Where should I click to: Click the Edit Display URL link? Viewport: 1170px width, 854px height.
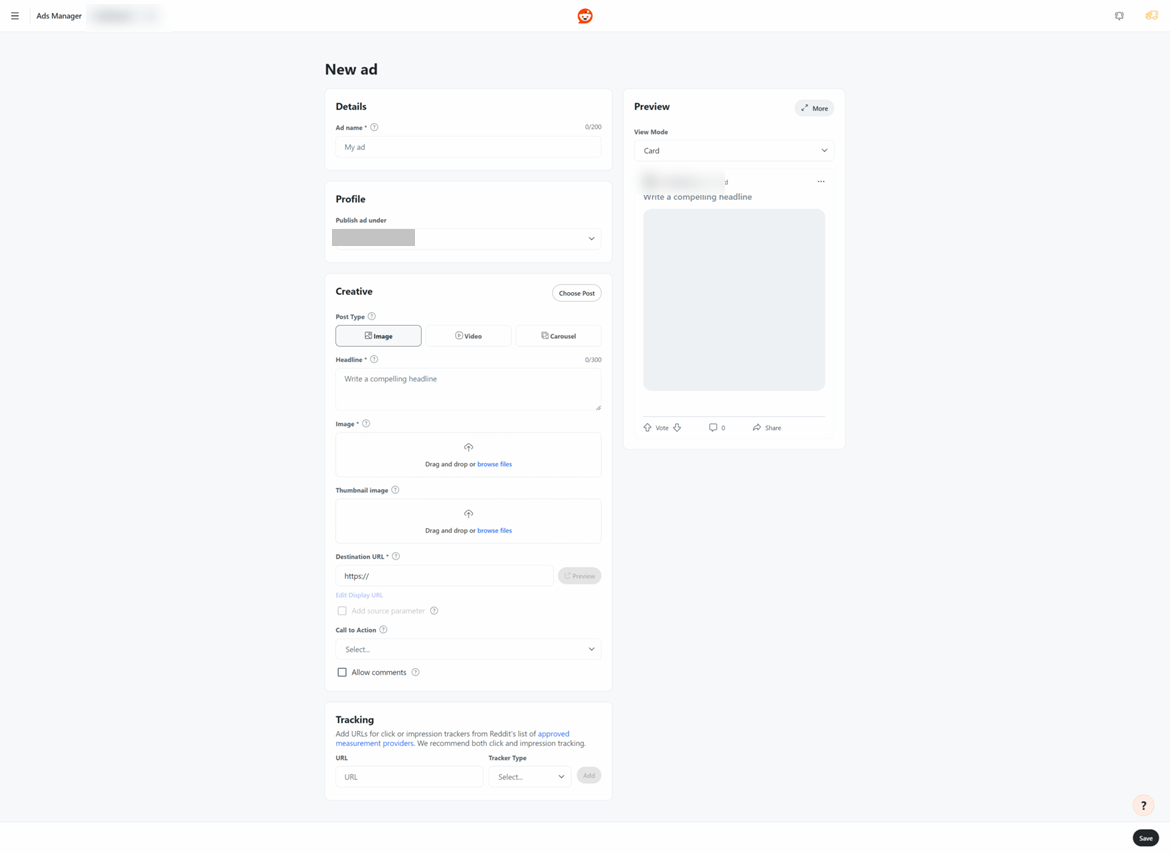pos(359,595)
